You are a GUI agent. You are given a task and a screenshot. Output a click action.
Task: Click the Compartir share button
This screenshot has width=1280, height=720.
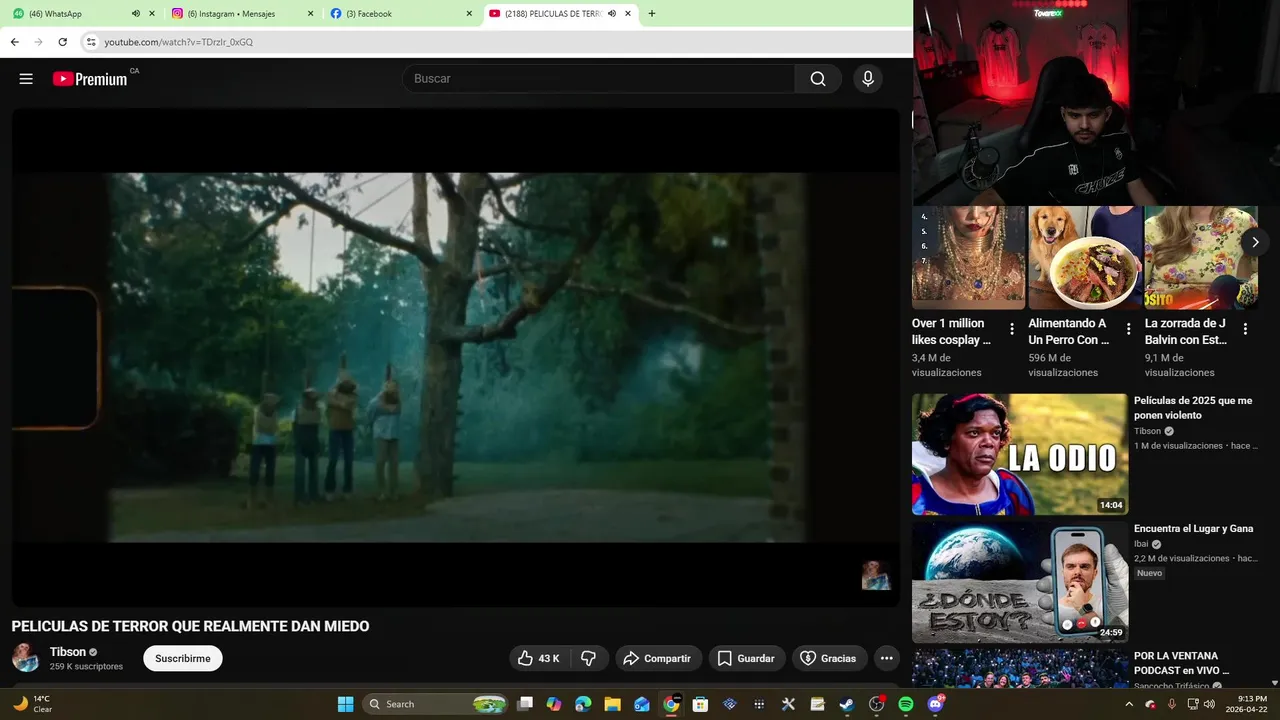click(x=658, y=658)
